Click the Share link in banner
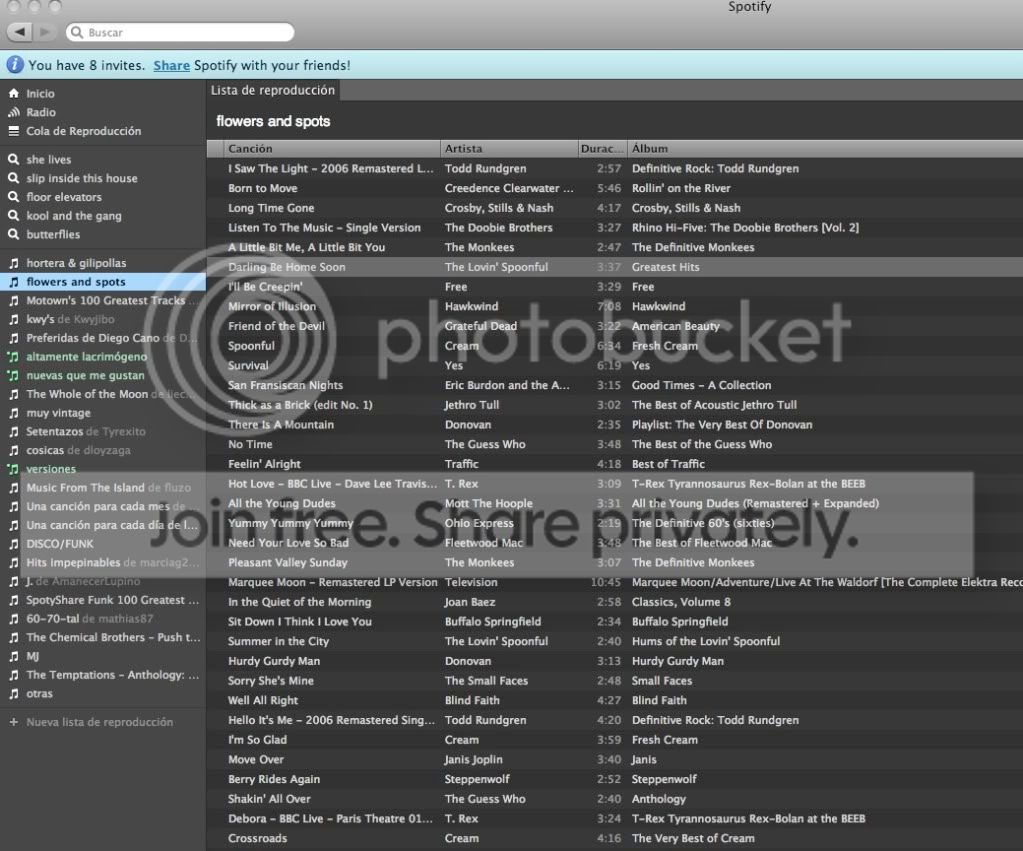The width and height of the screenshot is (1023, 851). 171,65
